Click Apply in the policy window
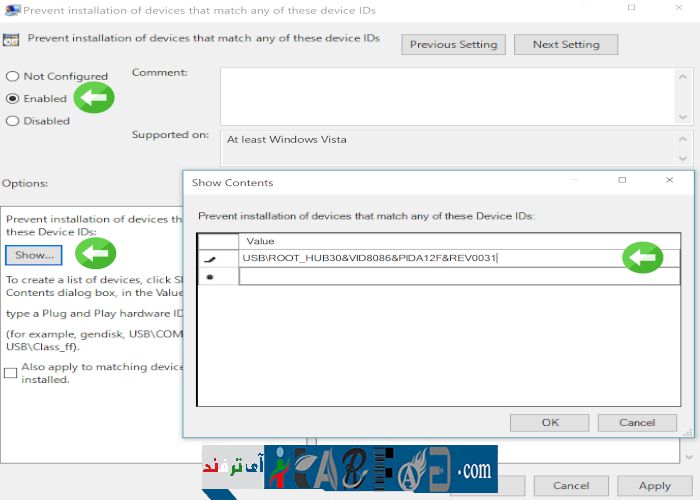This screenshot has width=700, height=500. 654,486
